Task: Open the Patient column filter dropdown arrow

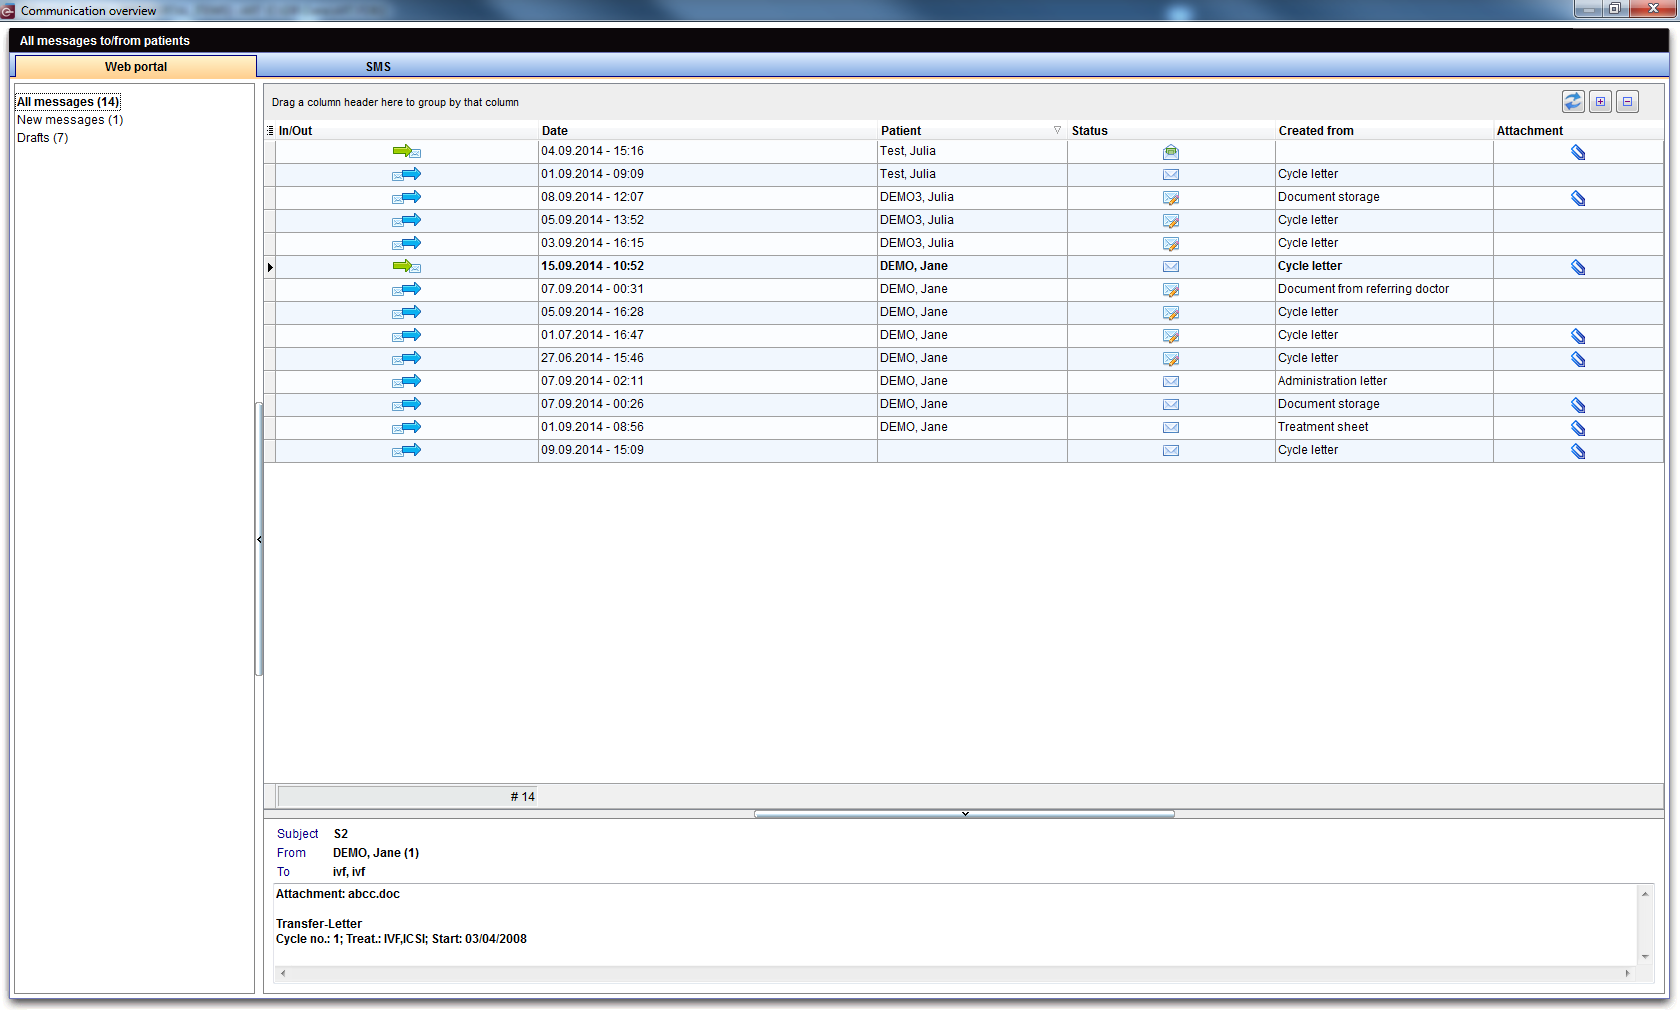Action: pyautogui.click(x=1057, y=130)
